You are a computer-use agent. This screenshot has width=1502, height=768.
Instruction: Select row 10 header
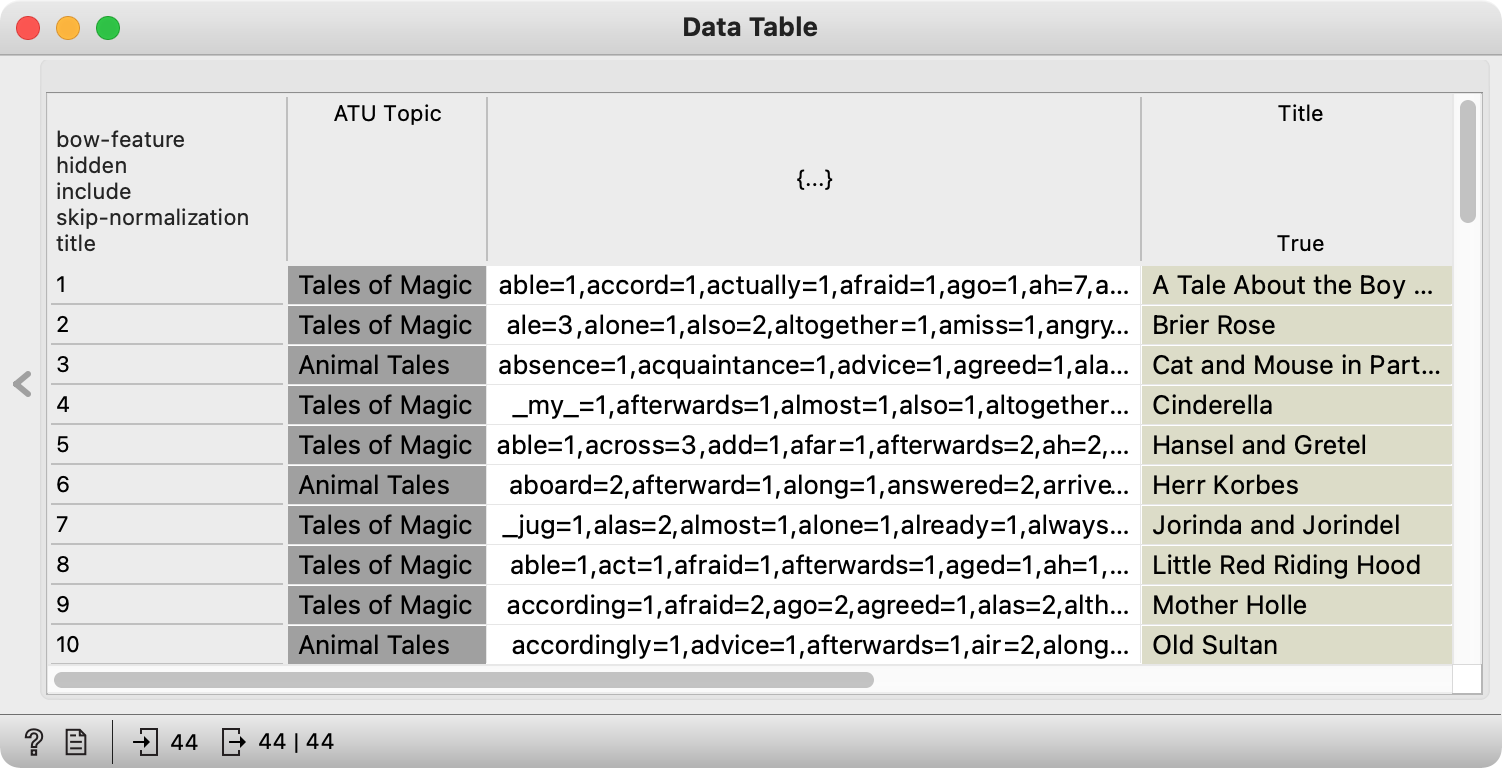coord(167,645)
